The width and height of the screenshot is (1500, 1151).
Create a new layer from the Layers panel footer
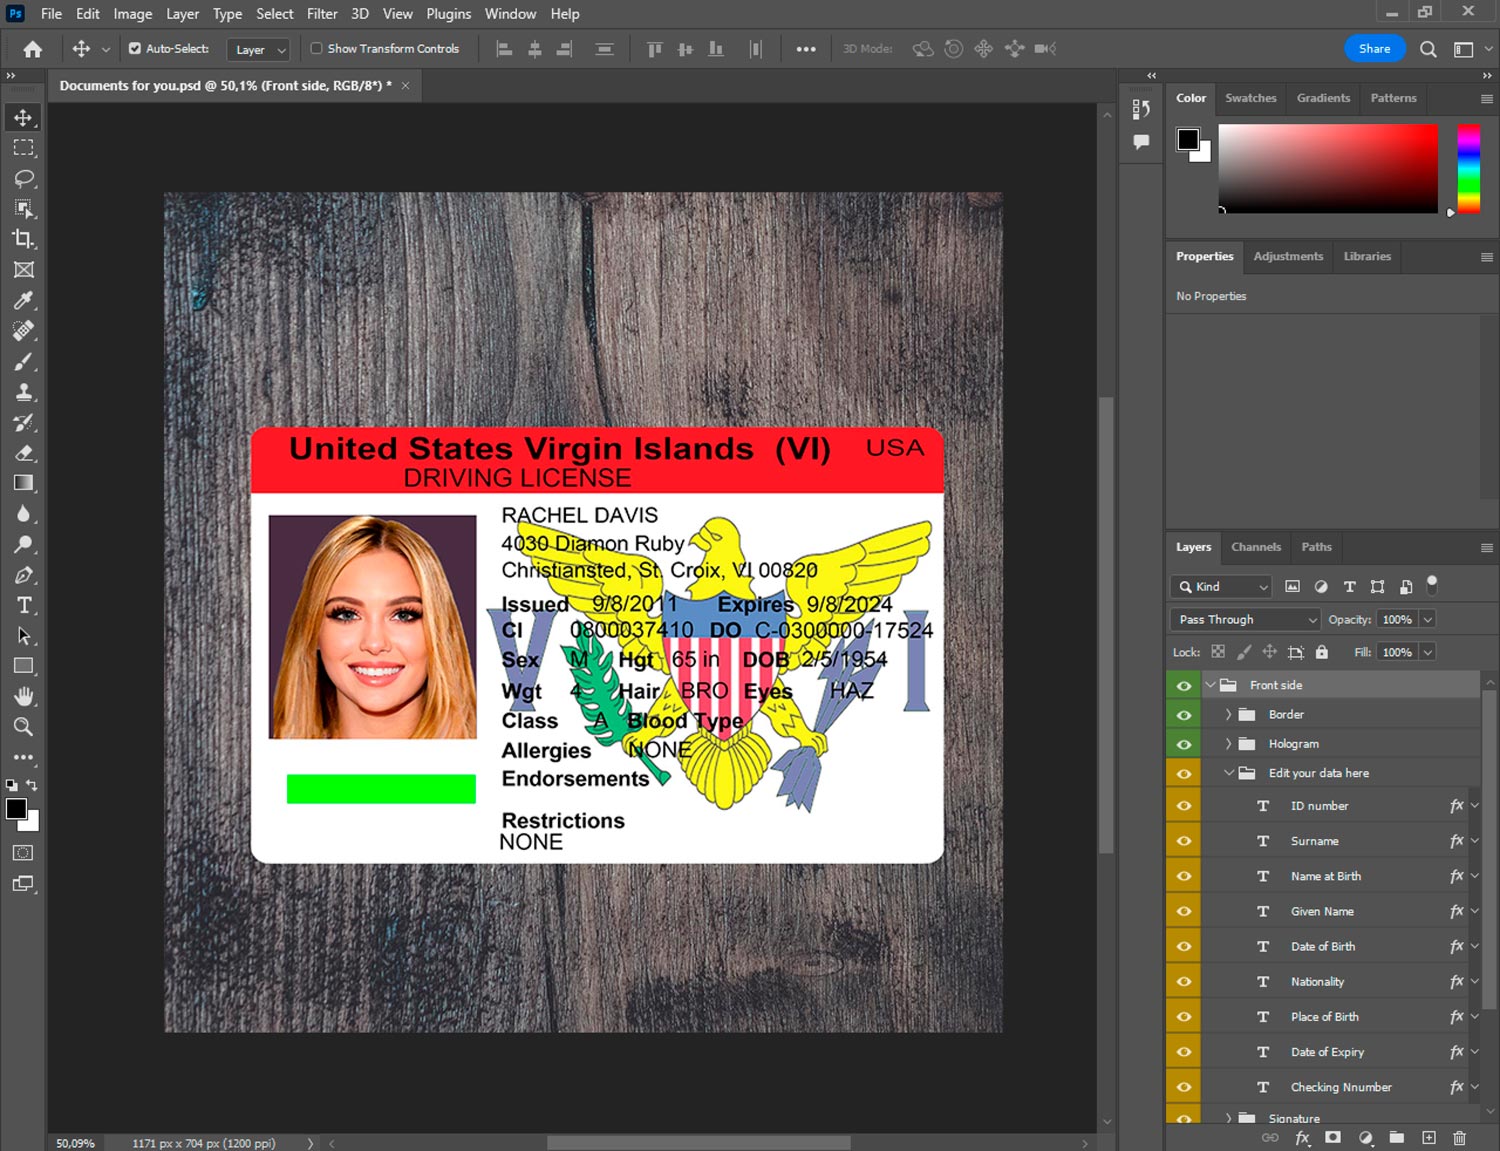pos(1429,1138)
